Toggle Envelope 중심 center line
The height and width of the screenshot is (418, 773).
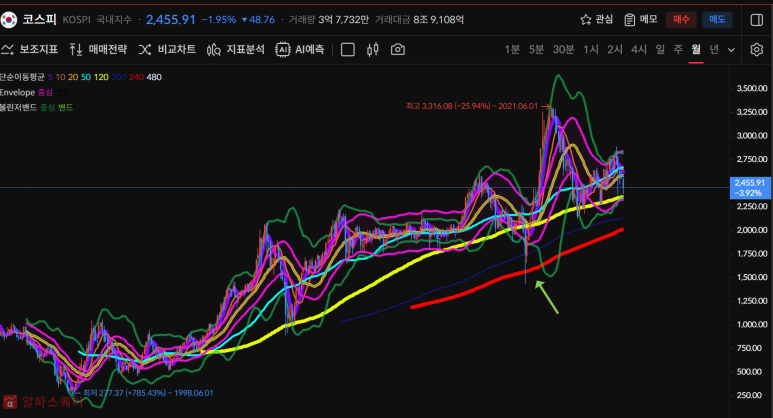(x=45, y=92)
